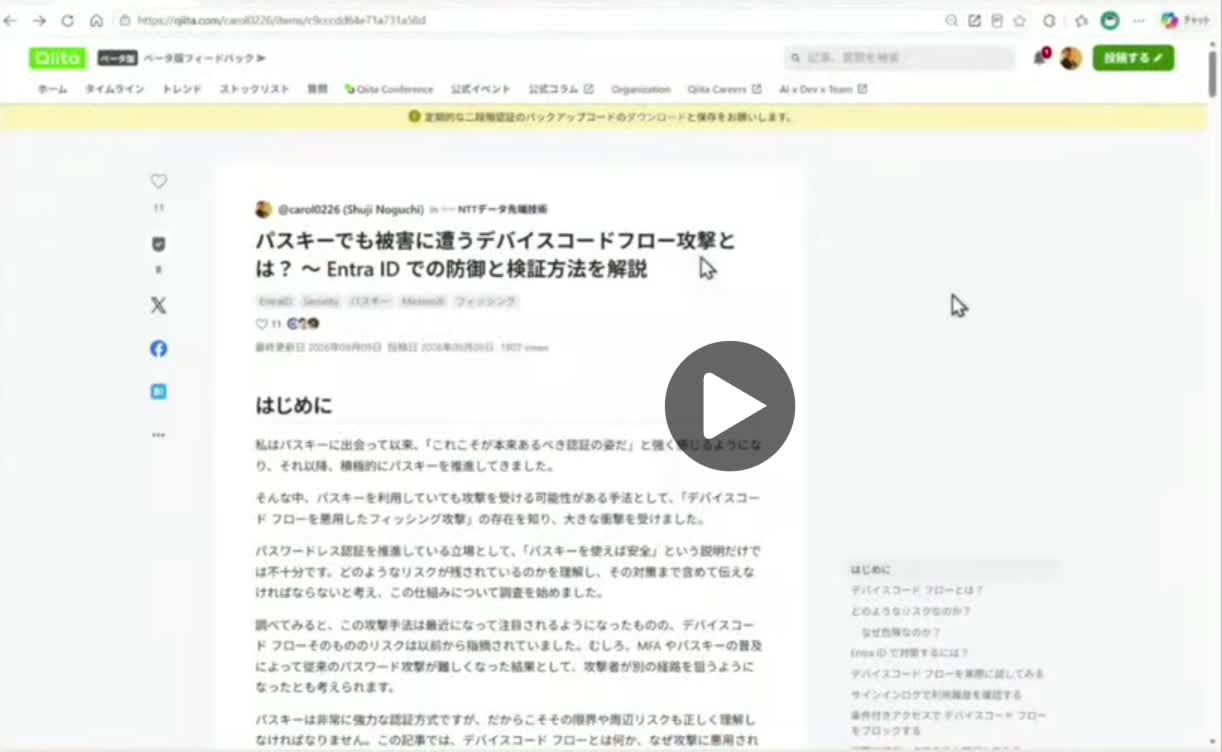This screenshot has width=1222, height=752.
Task: View the liker avatars under the tags
Action: pos(303,324)
